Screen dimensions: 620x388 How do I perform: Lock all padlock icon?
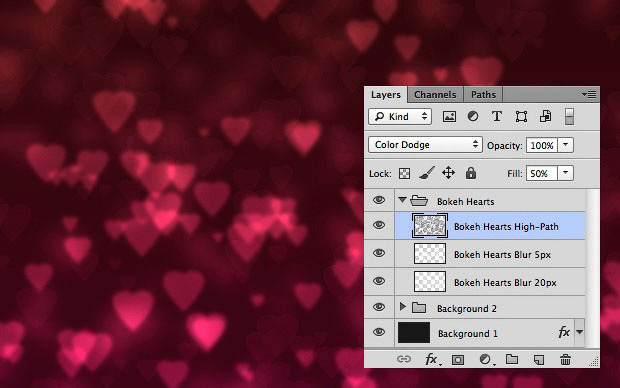(471, 173)
